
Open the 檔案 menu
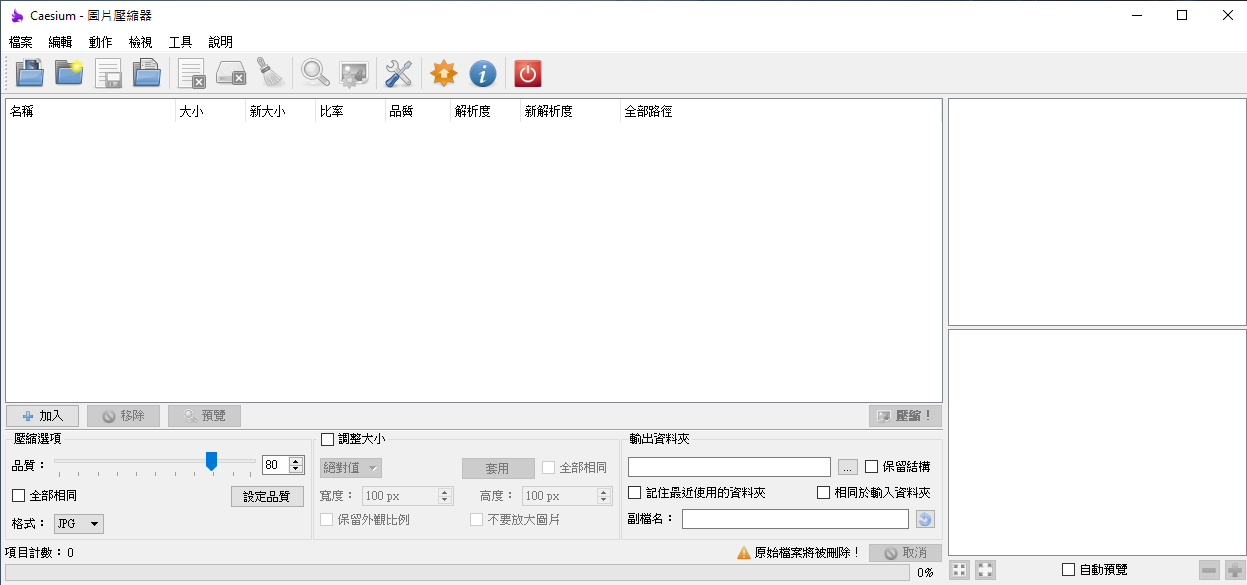(20, 42)
